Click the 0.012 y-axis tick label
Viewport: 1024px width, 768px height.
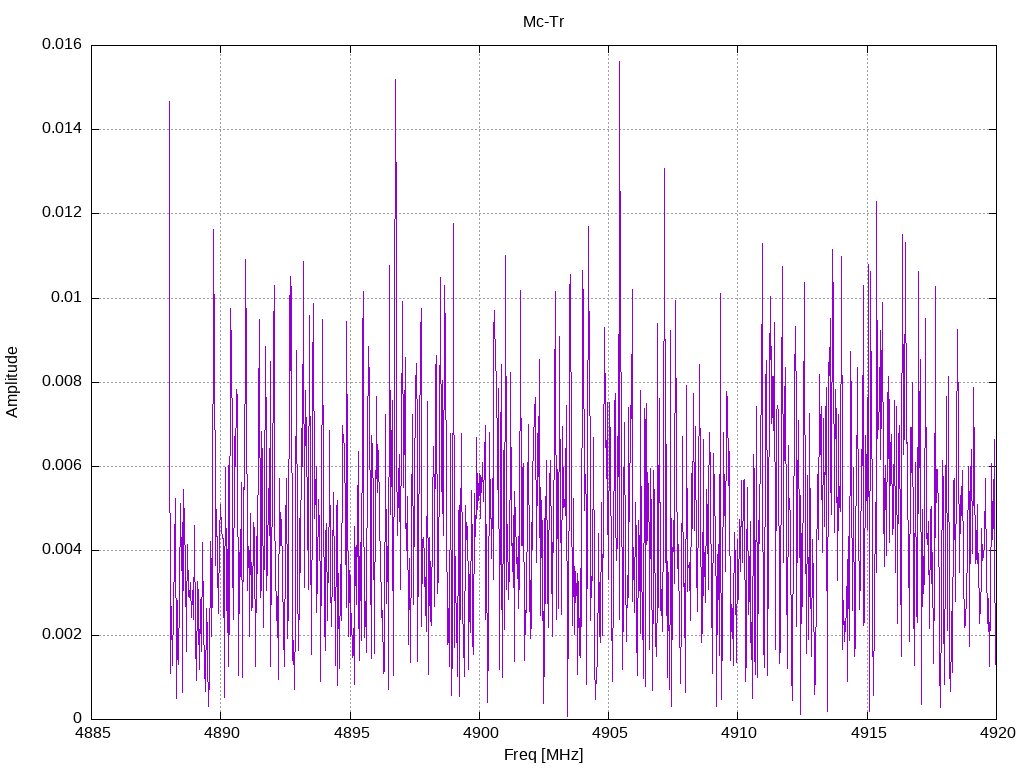tap(62, 213)
